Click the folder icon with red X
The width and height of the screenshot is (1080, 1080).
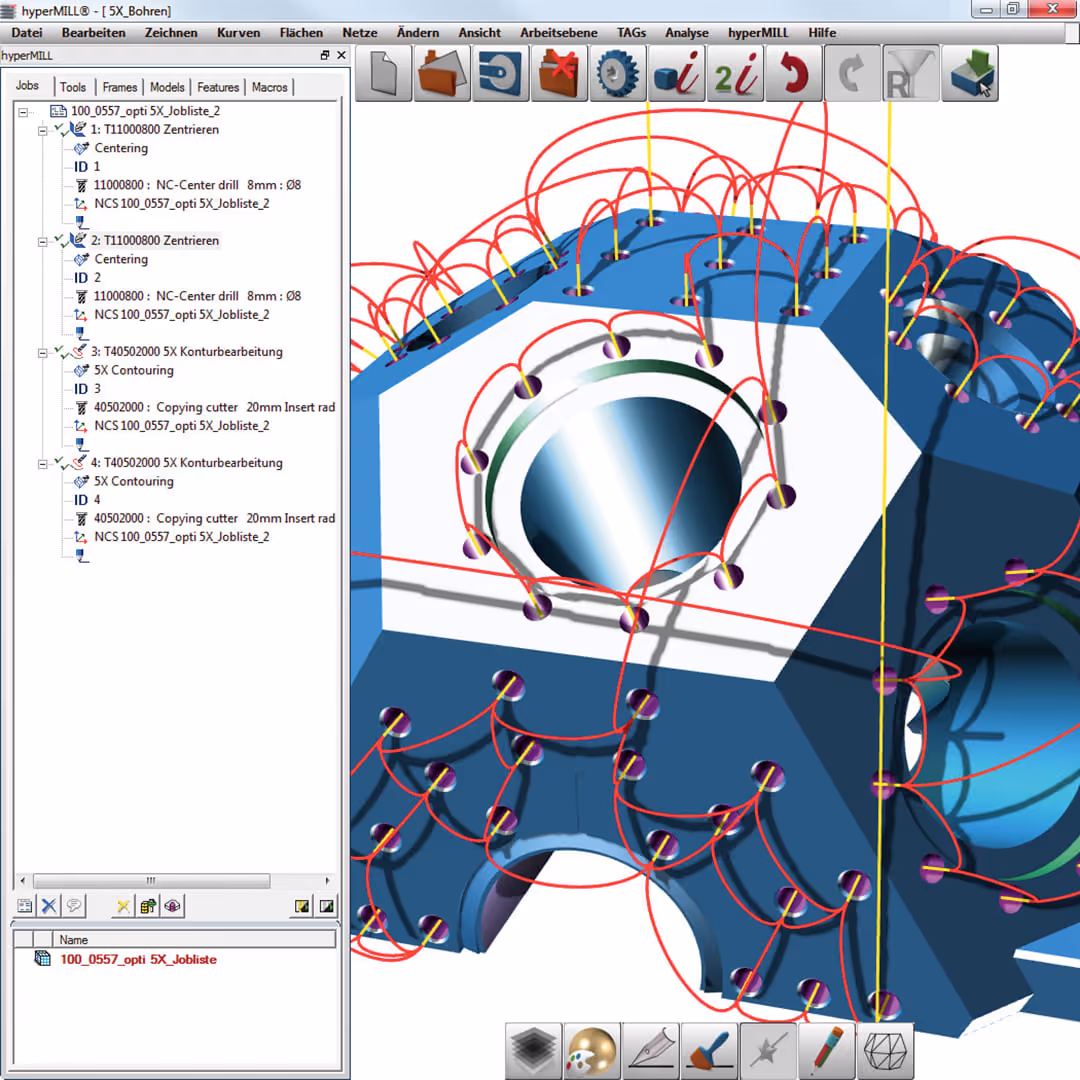559,73
